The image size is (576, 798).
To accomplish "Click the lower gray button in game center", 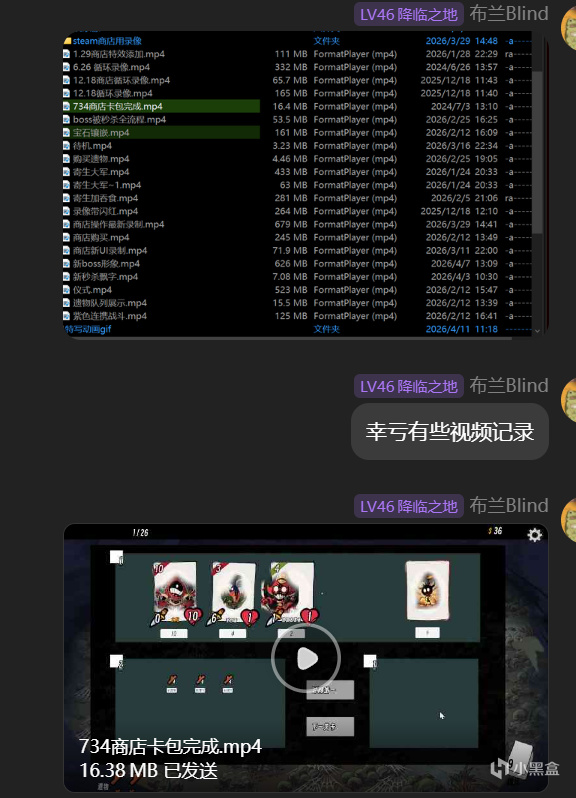I will (330, 727).
